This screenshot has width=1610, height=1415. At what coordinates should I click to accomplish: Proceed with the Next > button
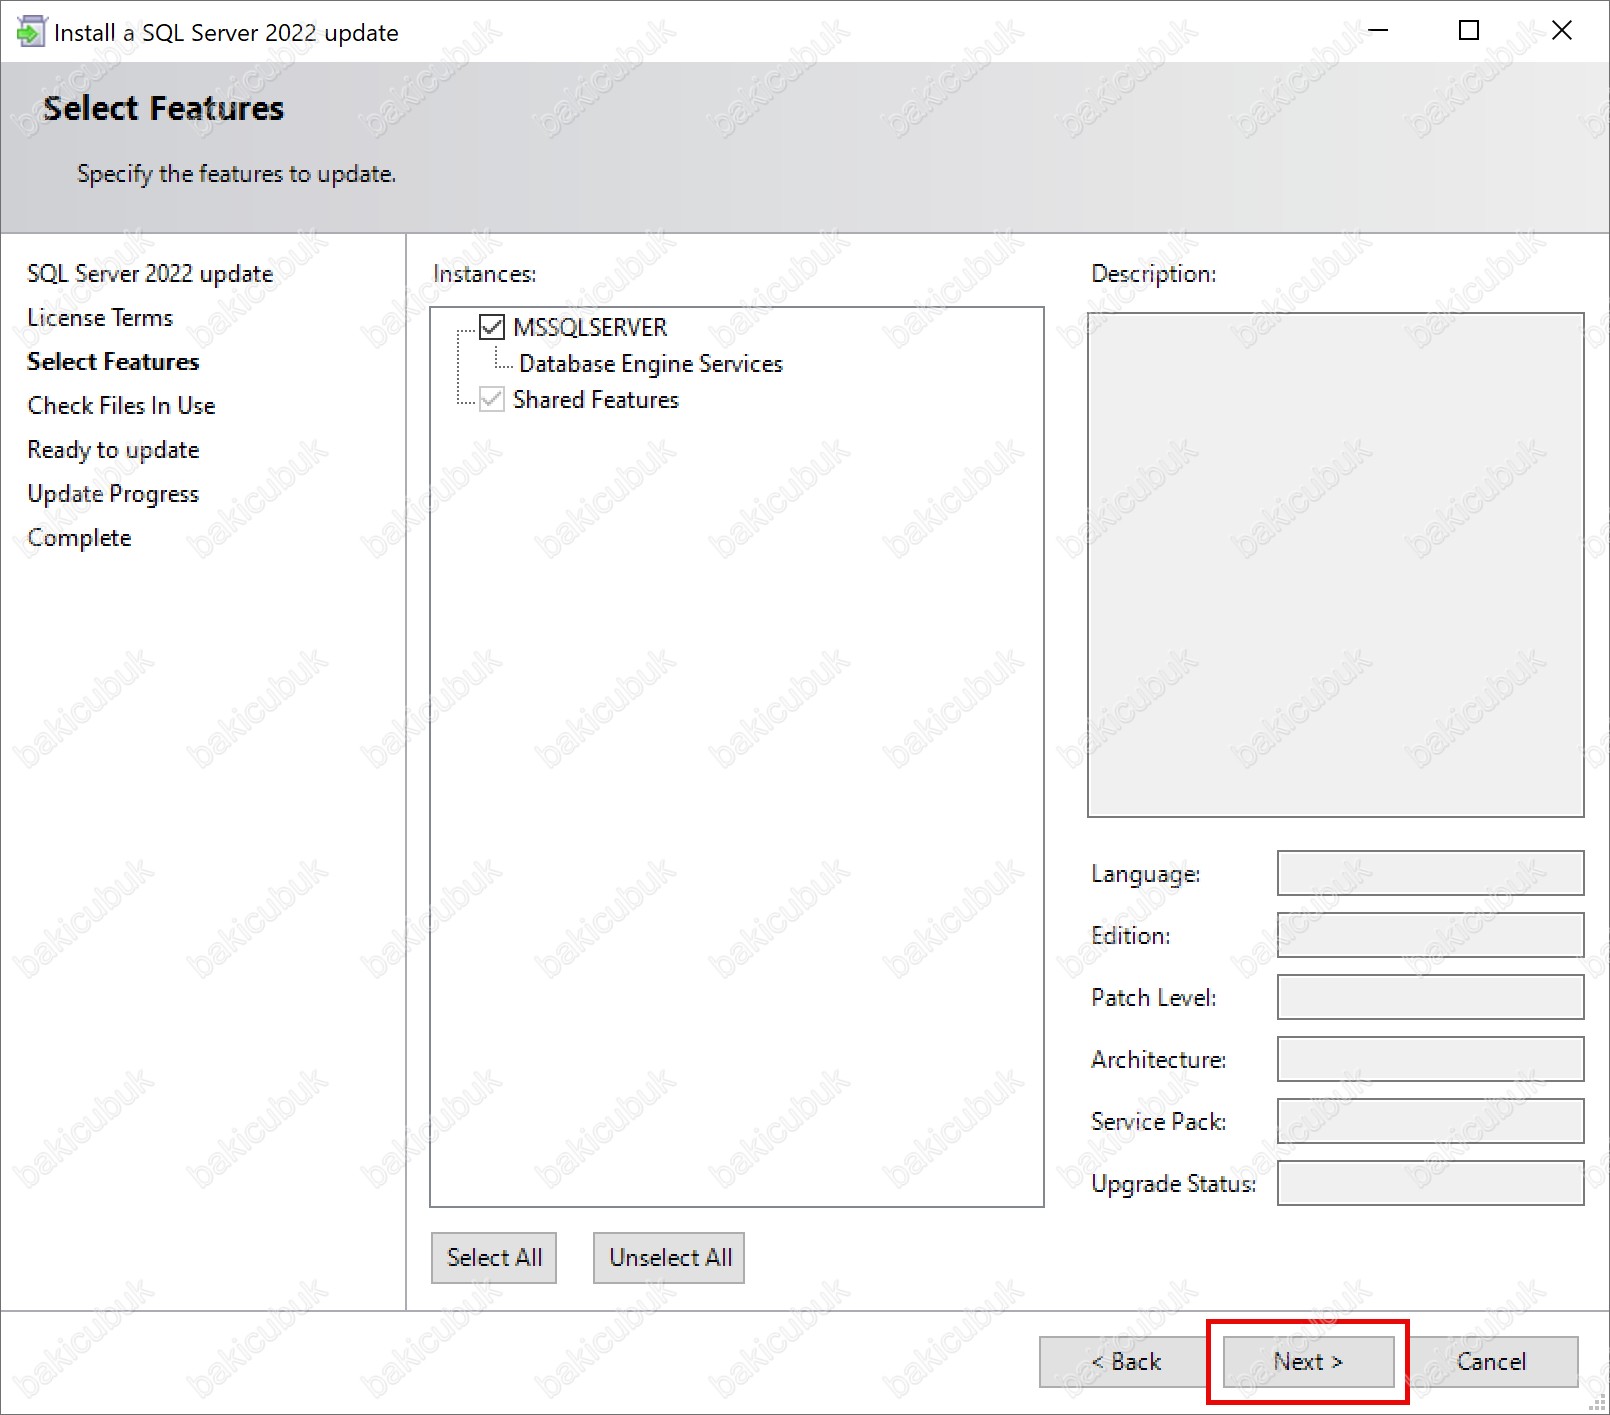(x=1308, y=1362)
